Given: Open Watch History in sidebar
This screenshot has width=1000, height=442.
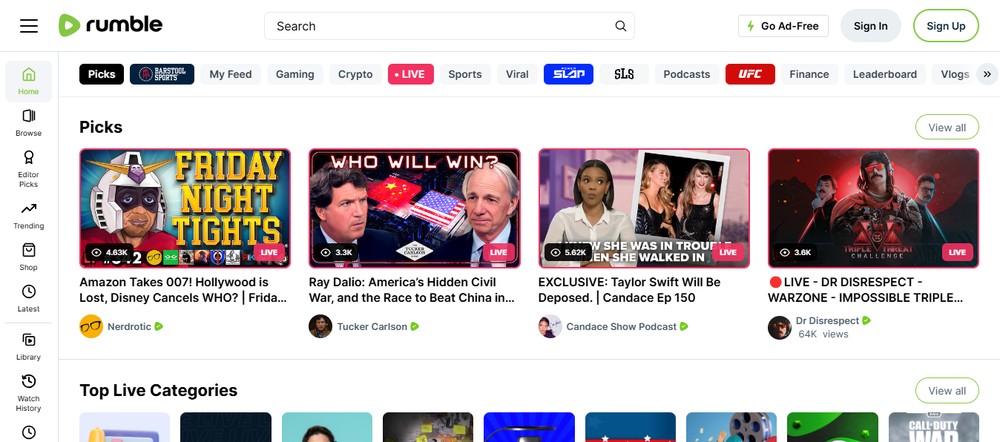Looking at the screenshot, I should 29,392.
